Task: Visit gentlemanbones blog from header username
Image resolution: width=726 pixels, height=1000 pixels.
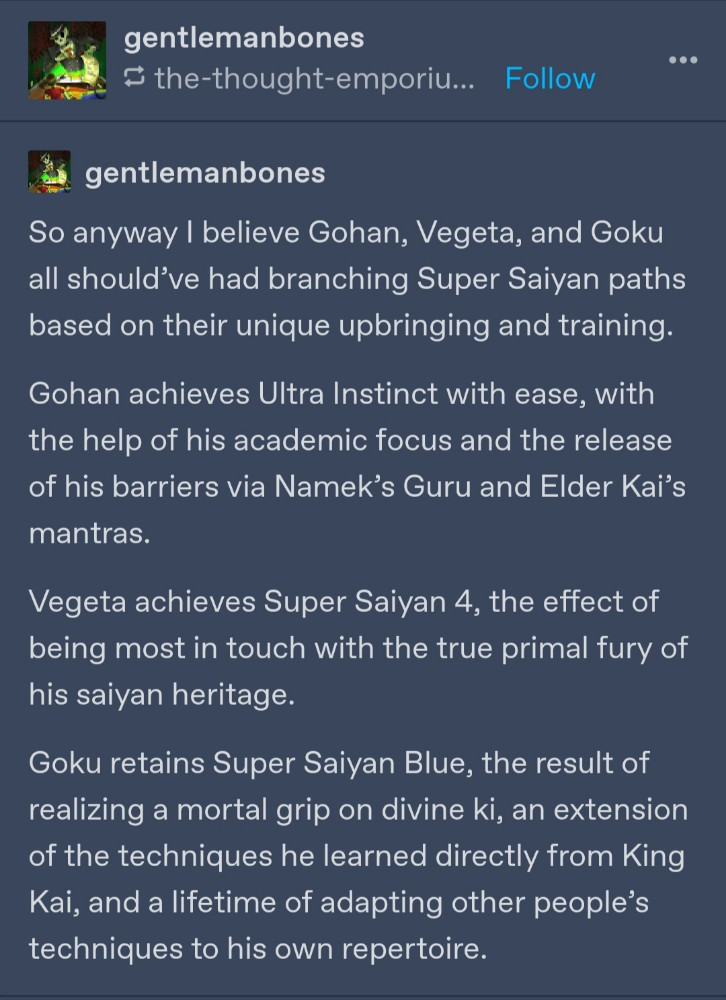Action: (x=244, y=38)
